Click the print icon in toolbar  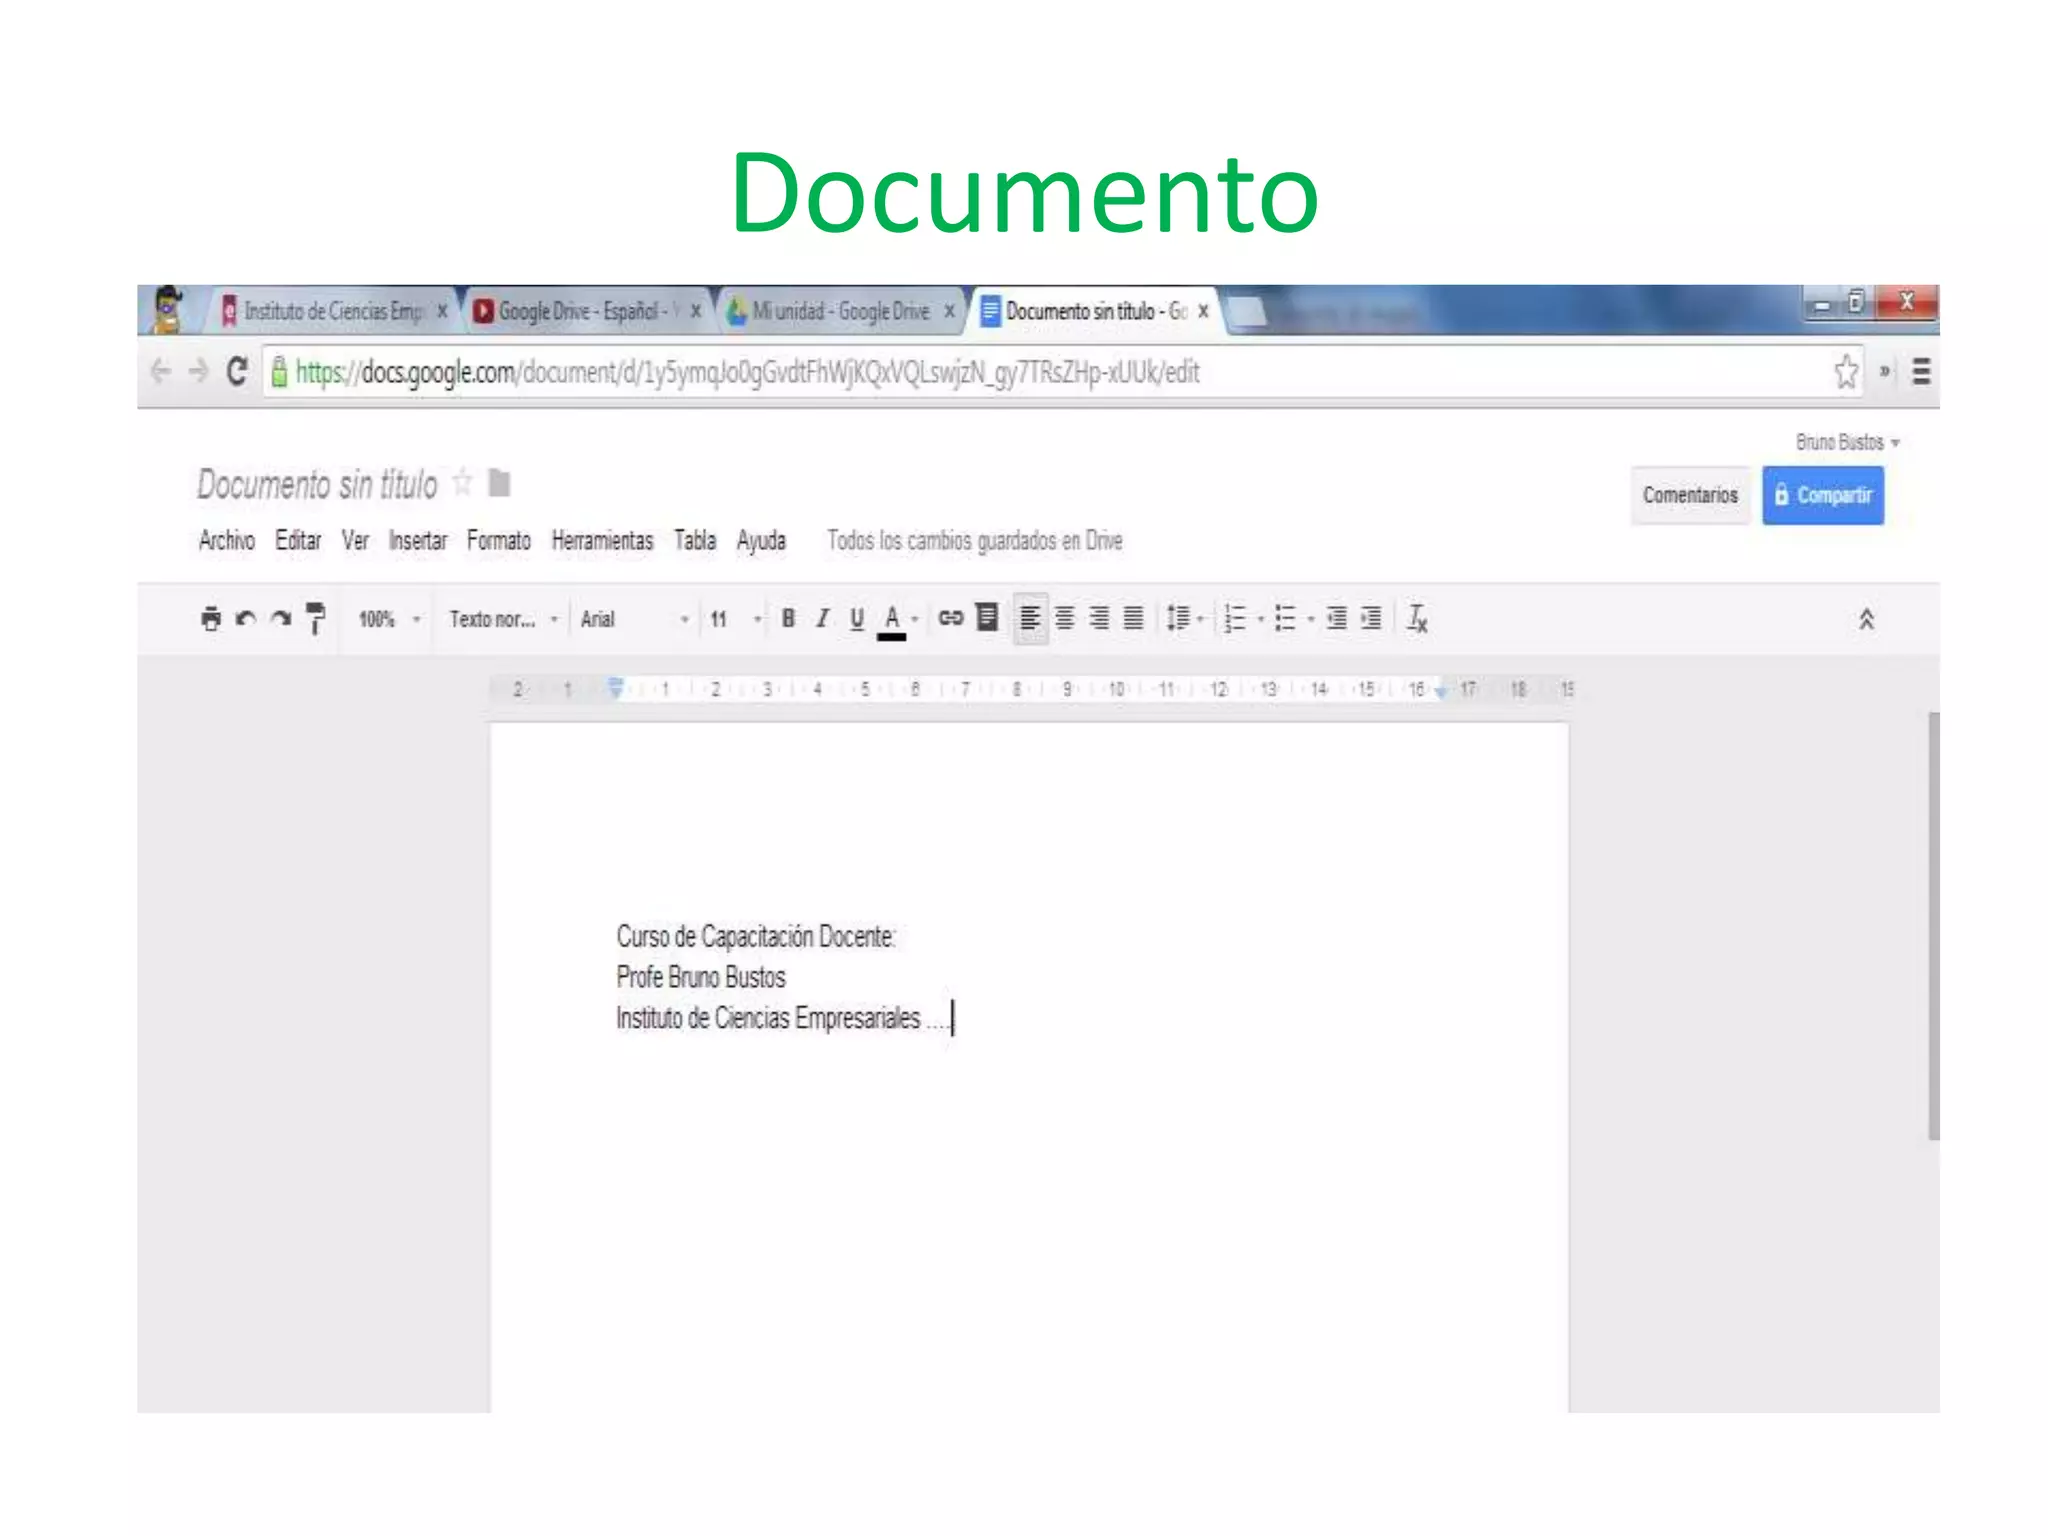(x=211, y=619)
